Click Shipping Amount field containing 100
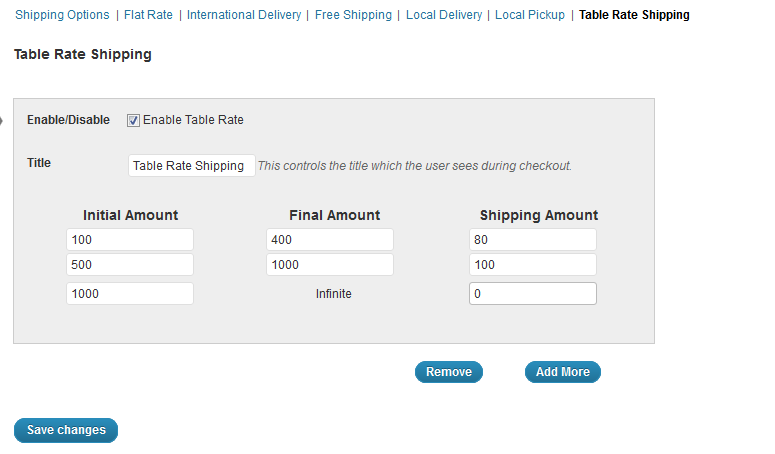This screenshot has width=775, height=454. tap(532, 265)
